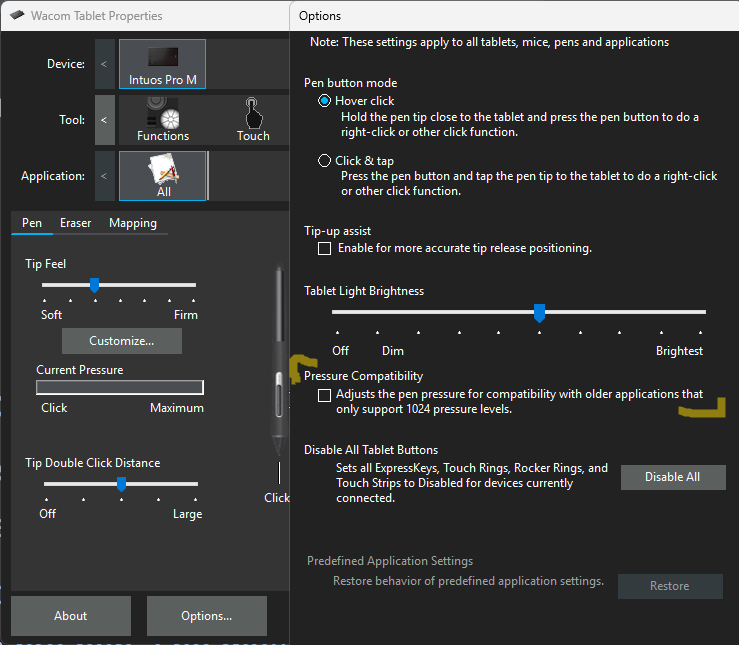Click the Options window title text

[320, 16]
